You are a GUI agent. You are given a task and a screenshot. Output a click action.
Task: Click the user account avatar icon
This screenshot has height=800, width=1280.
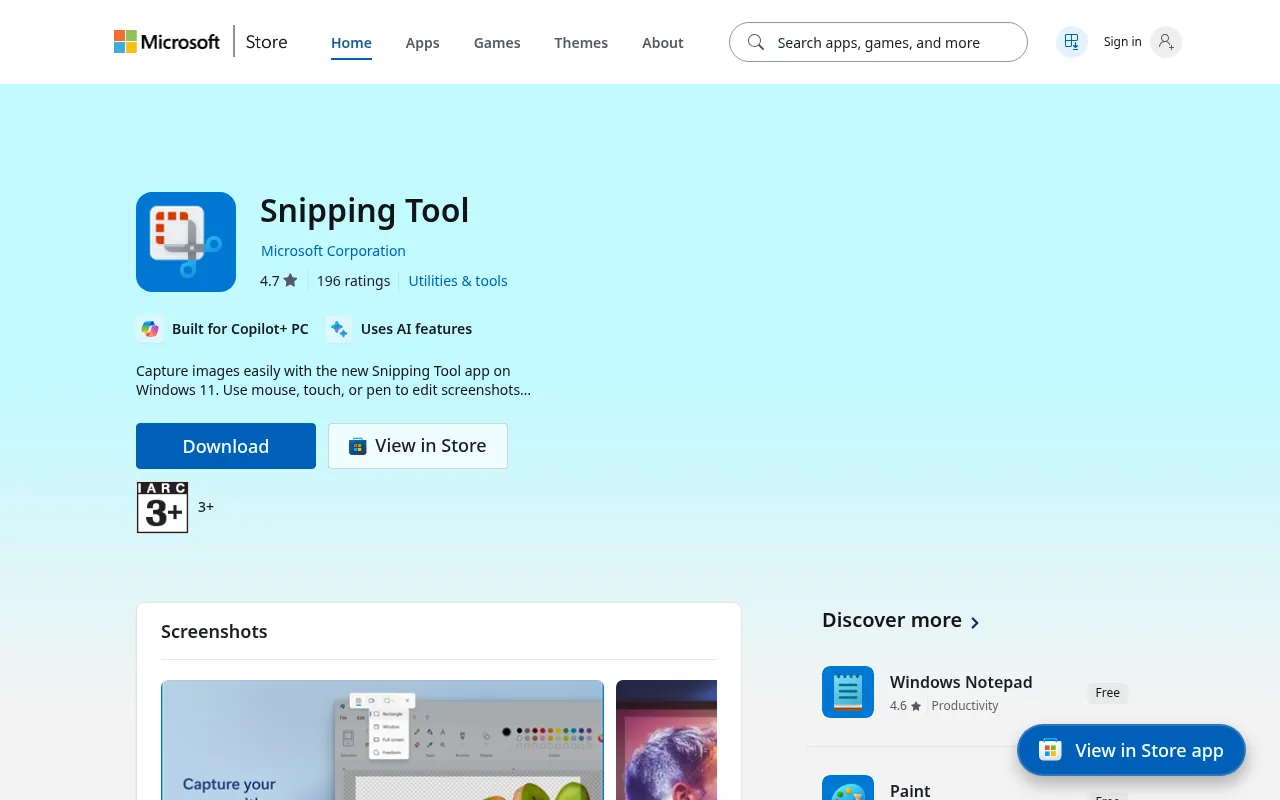tap(1166, 42)
